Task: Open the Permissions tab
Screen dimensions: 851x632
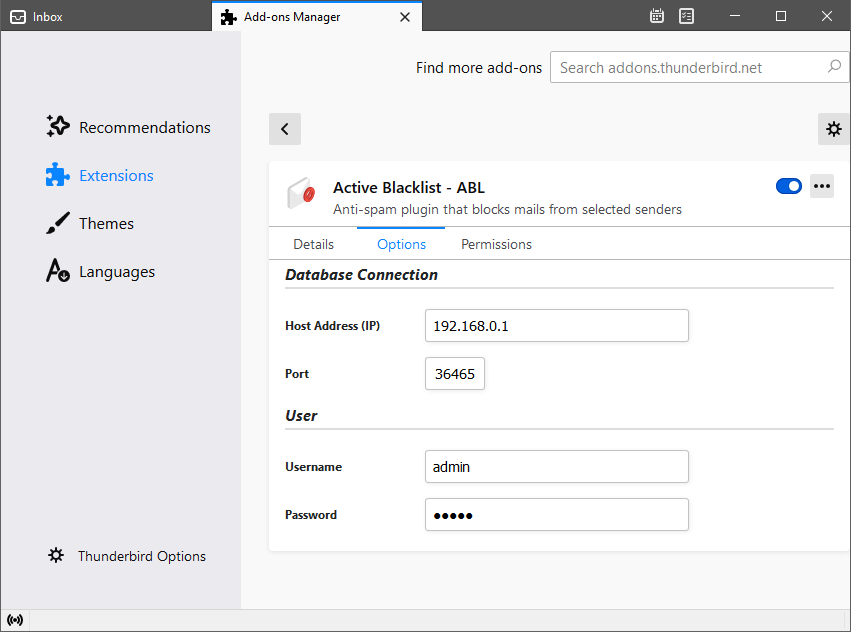Action: (x=496, y=244)
